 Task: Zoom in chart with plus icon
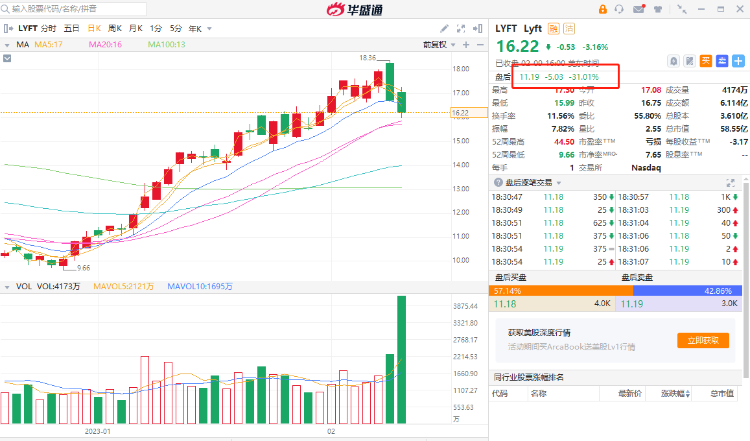pos(466,44)
